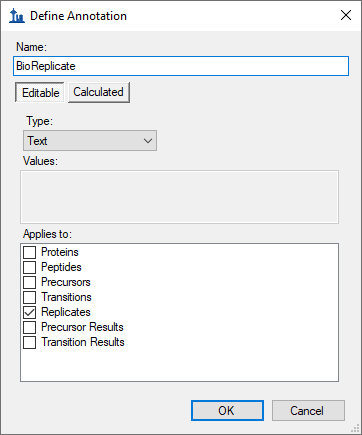Confirm the annotation with OK
This screenshot has height=435, width=362.
(x=227, y=411)
